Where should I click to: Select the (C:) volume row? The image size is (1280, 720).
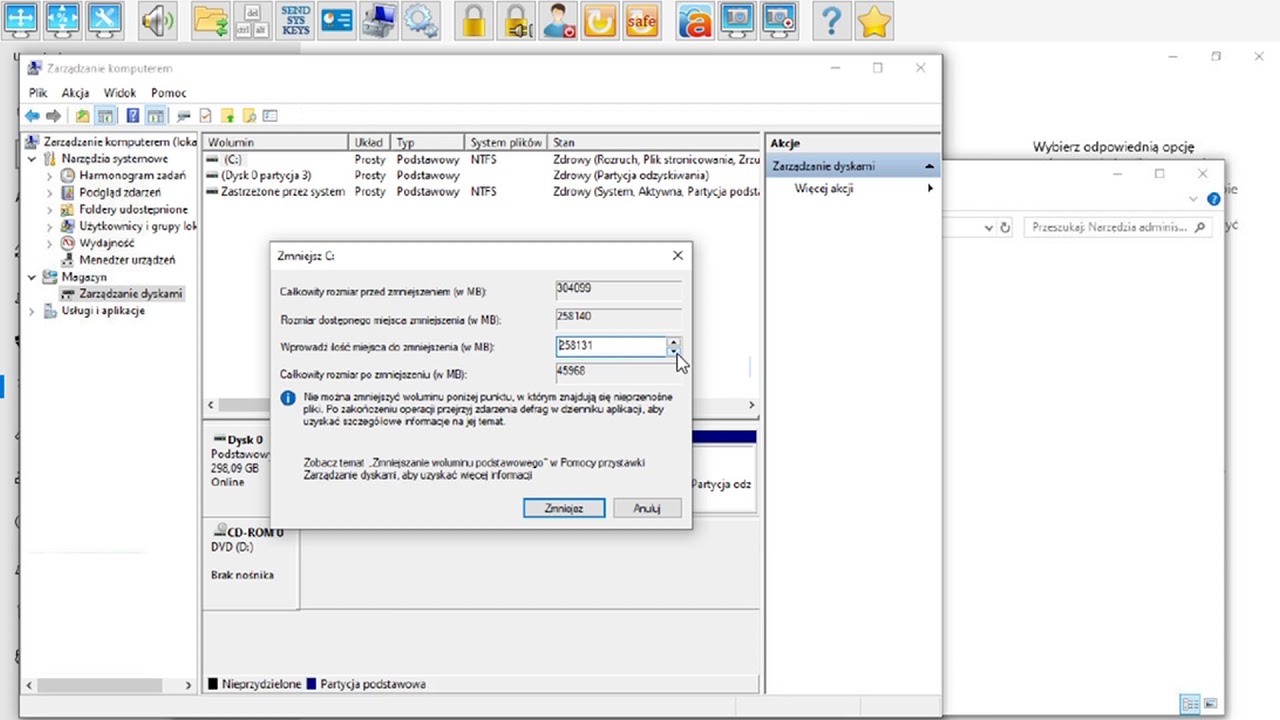[x=481, y=160]
